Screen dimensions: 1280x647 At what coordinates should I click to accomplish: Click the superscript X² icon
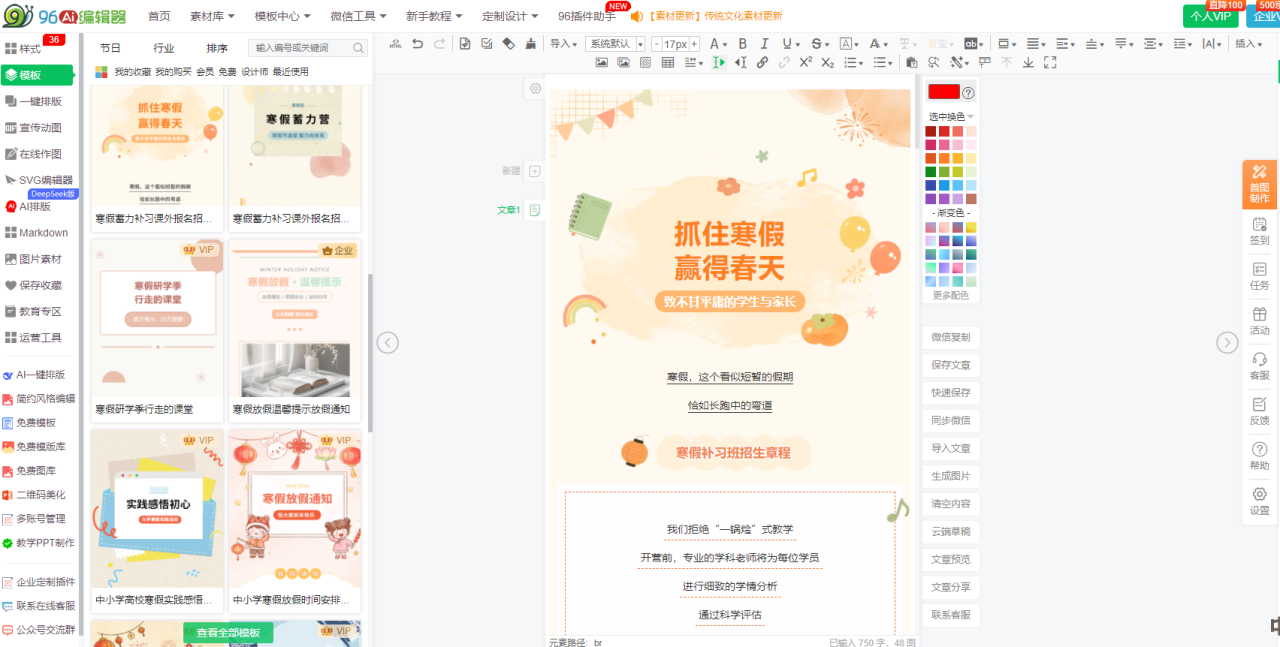pos(805,62)
